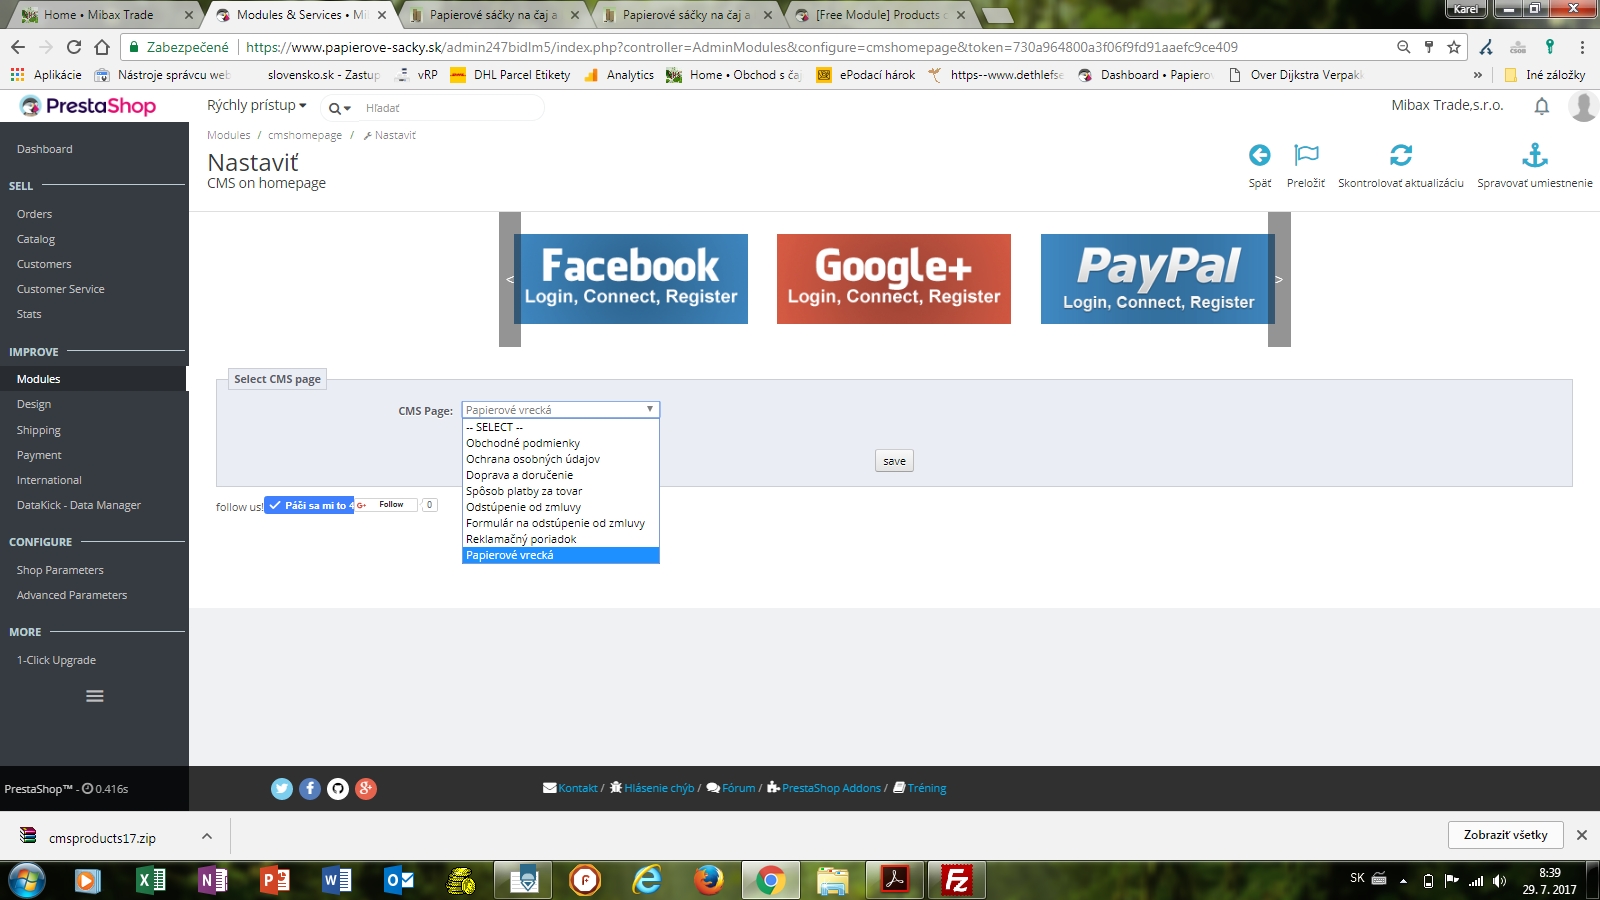
Task: Open Twitter icon in footer
Action: point(282,789)
